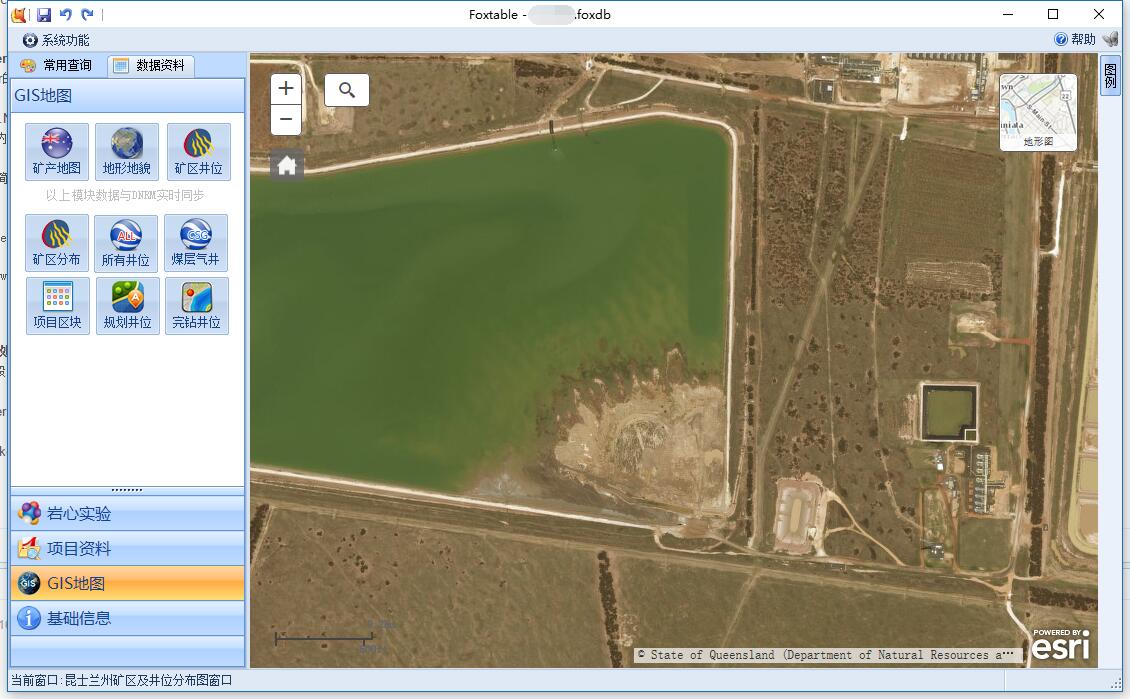The image size is (1130, 699).
Task: Click the redo arrow in title bar
Action: tap(87, 14)
